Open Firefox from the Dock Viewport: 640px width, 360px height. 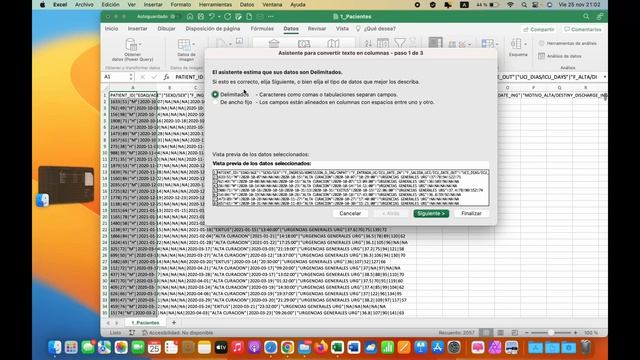[x=321, y=347]
